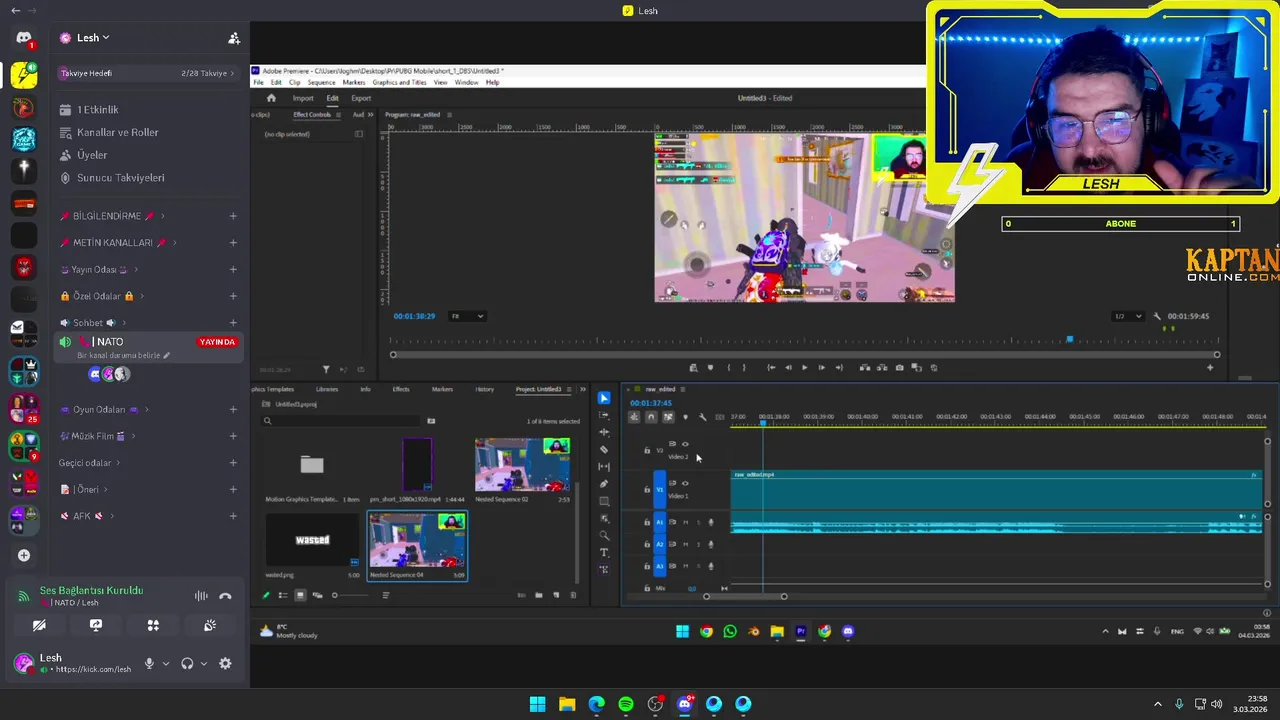Viewport: 1280px width, 720px height.
Task: Open the Fit zoom level dropdown
Action: (467, 316)
